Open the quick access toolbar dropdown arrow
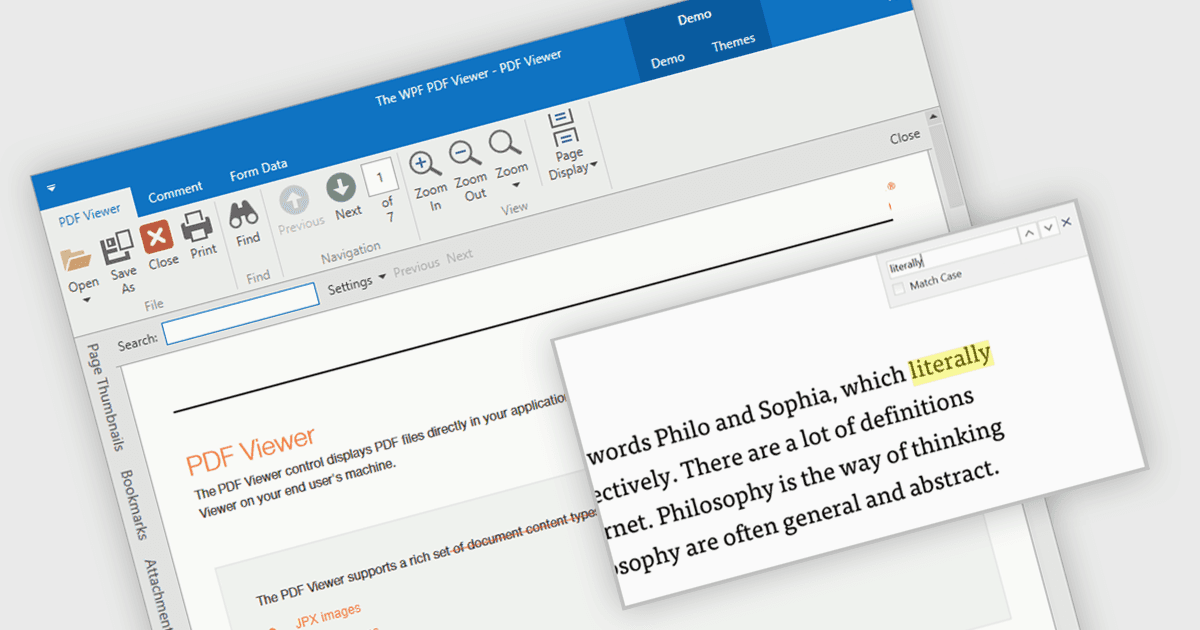 50,186
